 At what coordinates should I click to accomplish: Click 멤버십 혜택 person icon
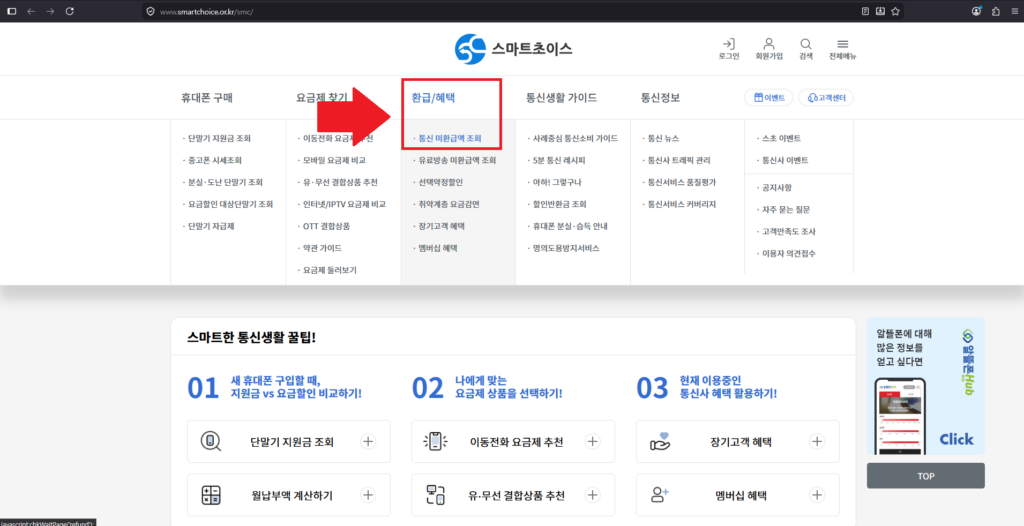pos(660,495)
